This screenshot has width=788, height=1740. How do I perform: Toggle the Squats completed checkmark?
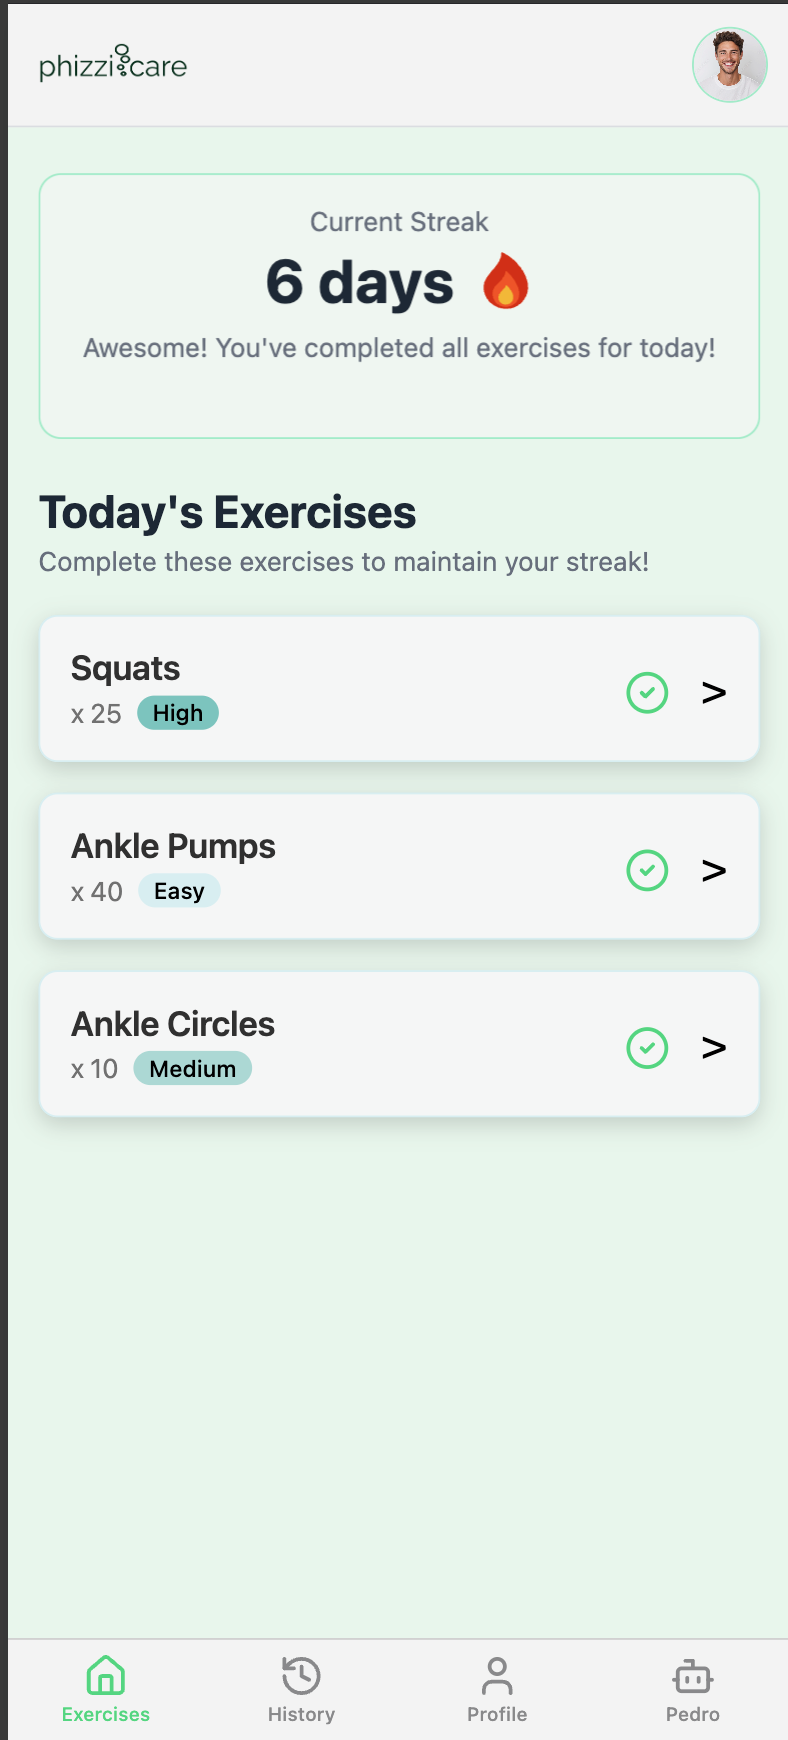(647, 692)
